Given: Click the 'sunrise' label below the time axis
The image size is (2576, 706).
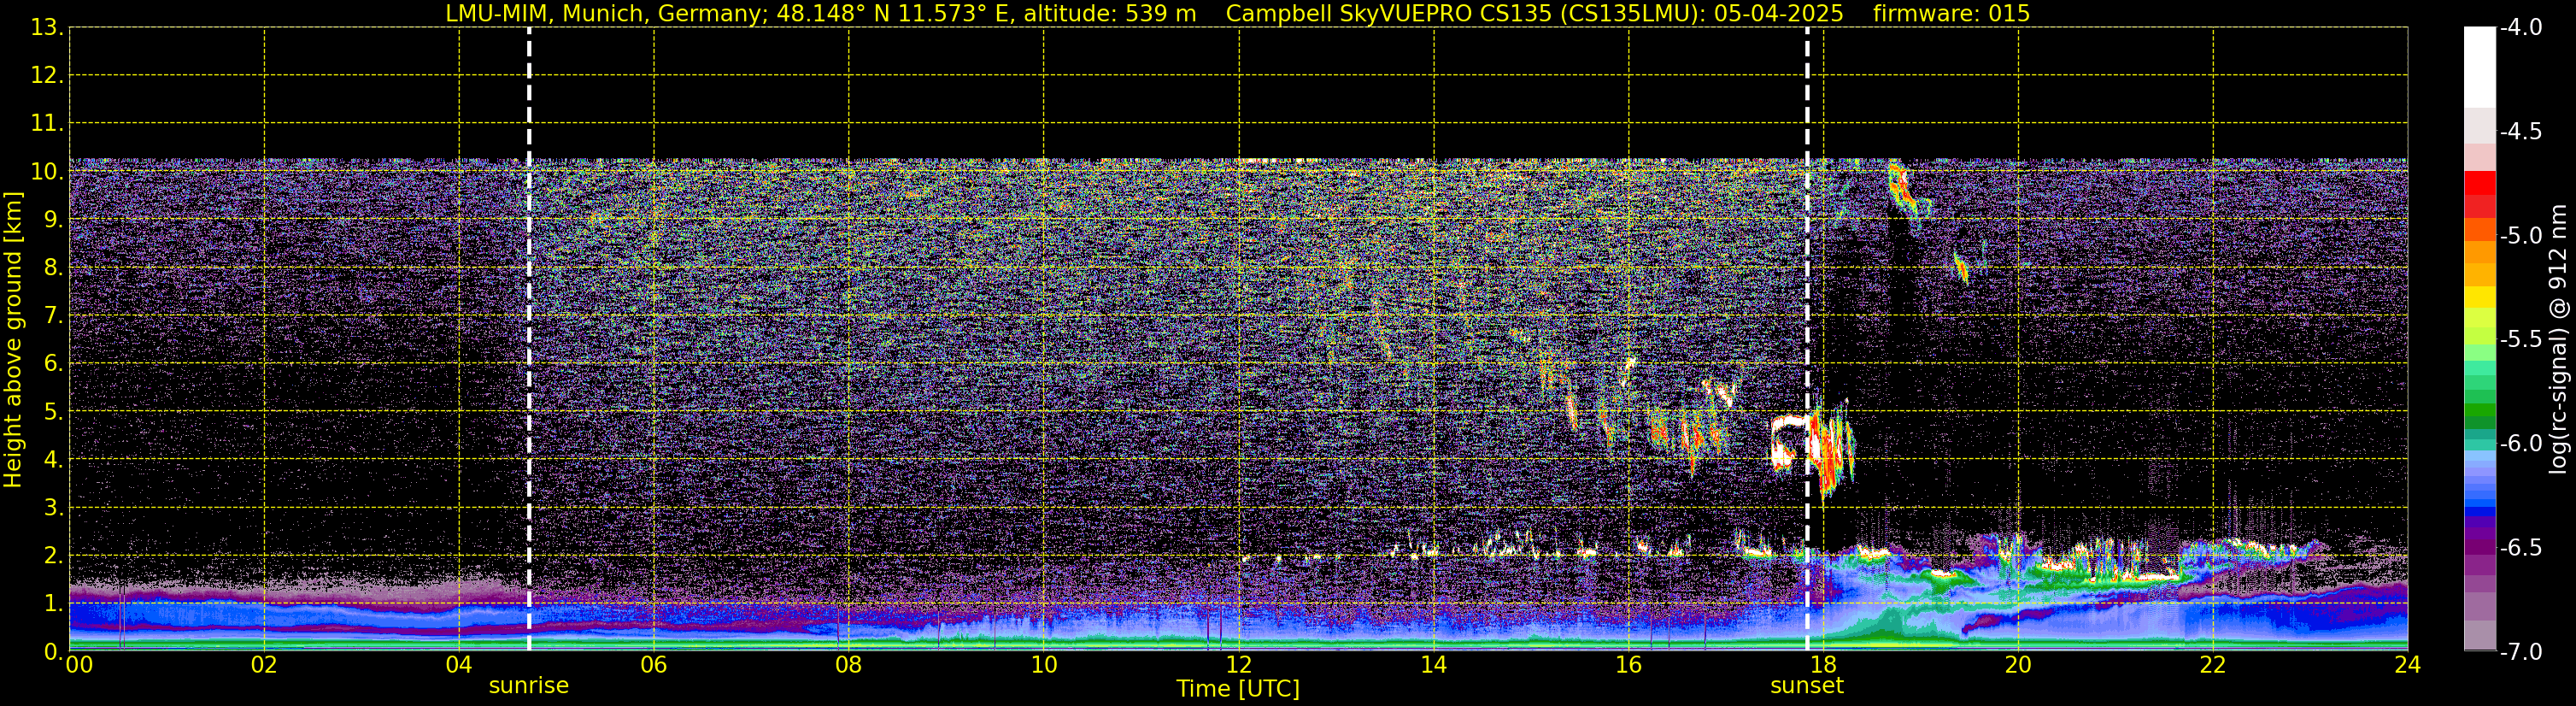Looking at the screenshot, I should [x=528, y=686].
